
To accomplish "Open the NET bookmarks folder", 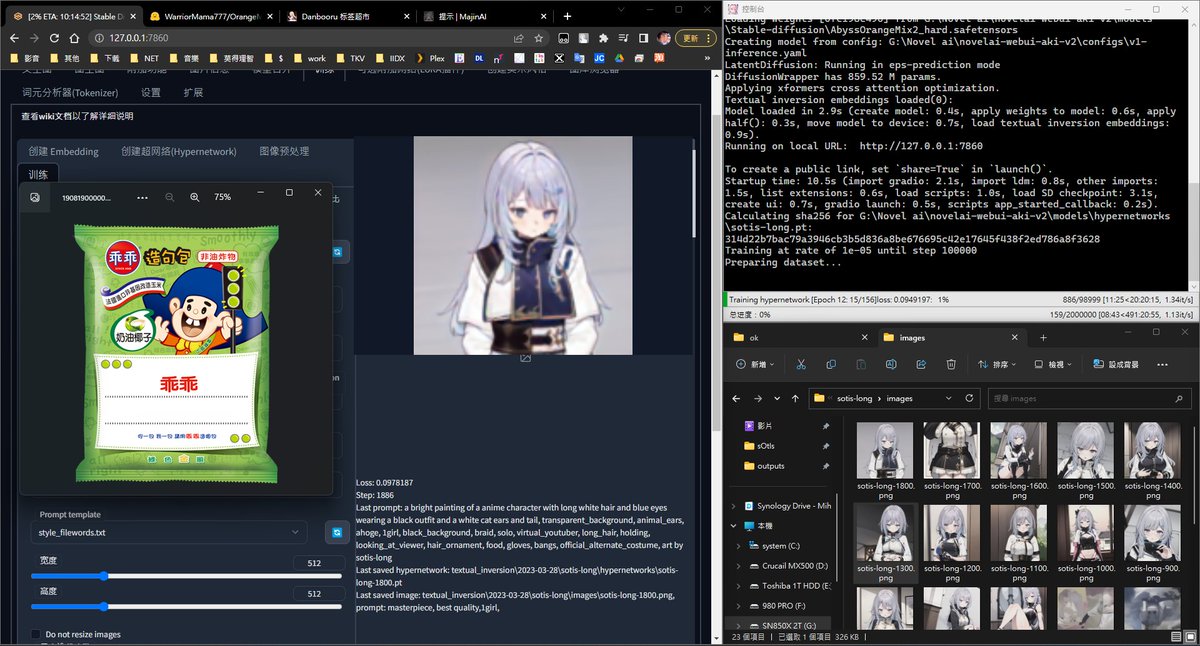I will (x=145, y=58).
